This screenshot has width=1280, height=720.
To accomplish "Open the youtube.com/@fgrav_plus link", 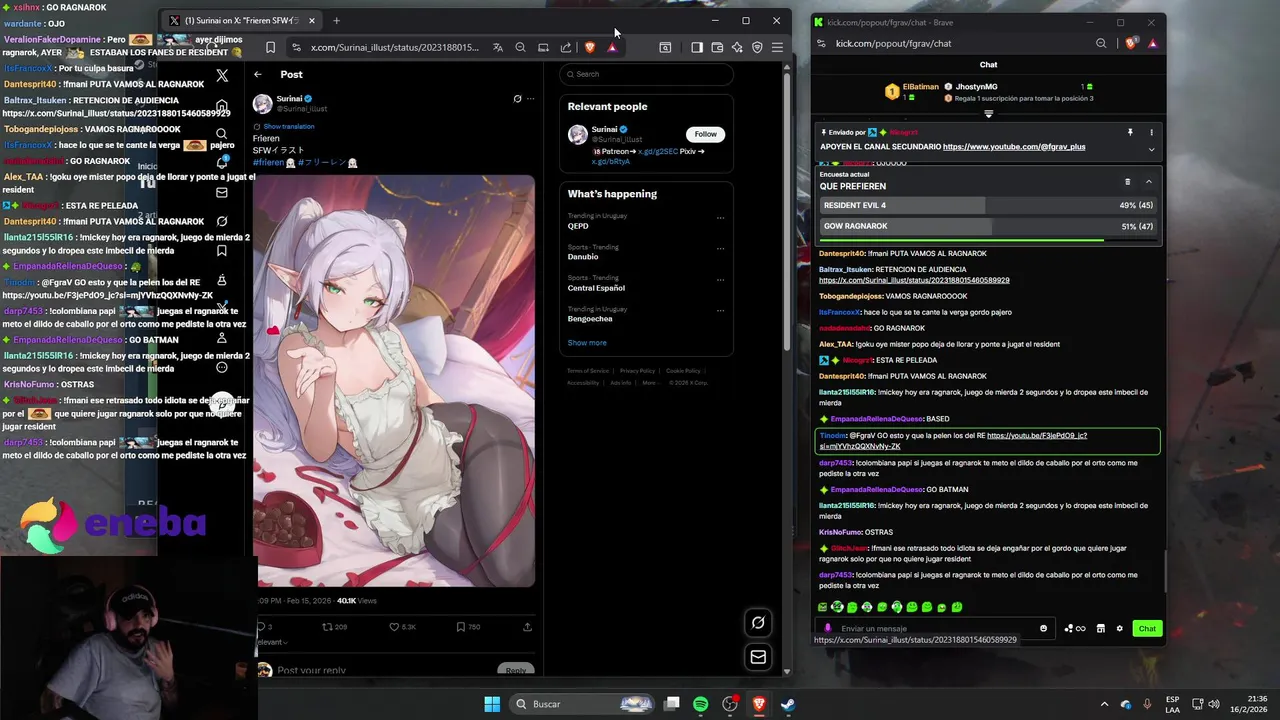I will [1014, 147].
